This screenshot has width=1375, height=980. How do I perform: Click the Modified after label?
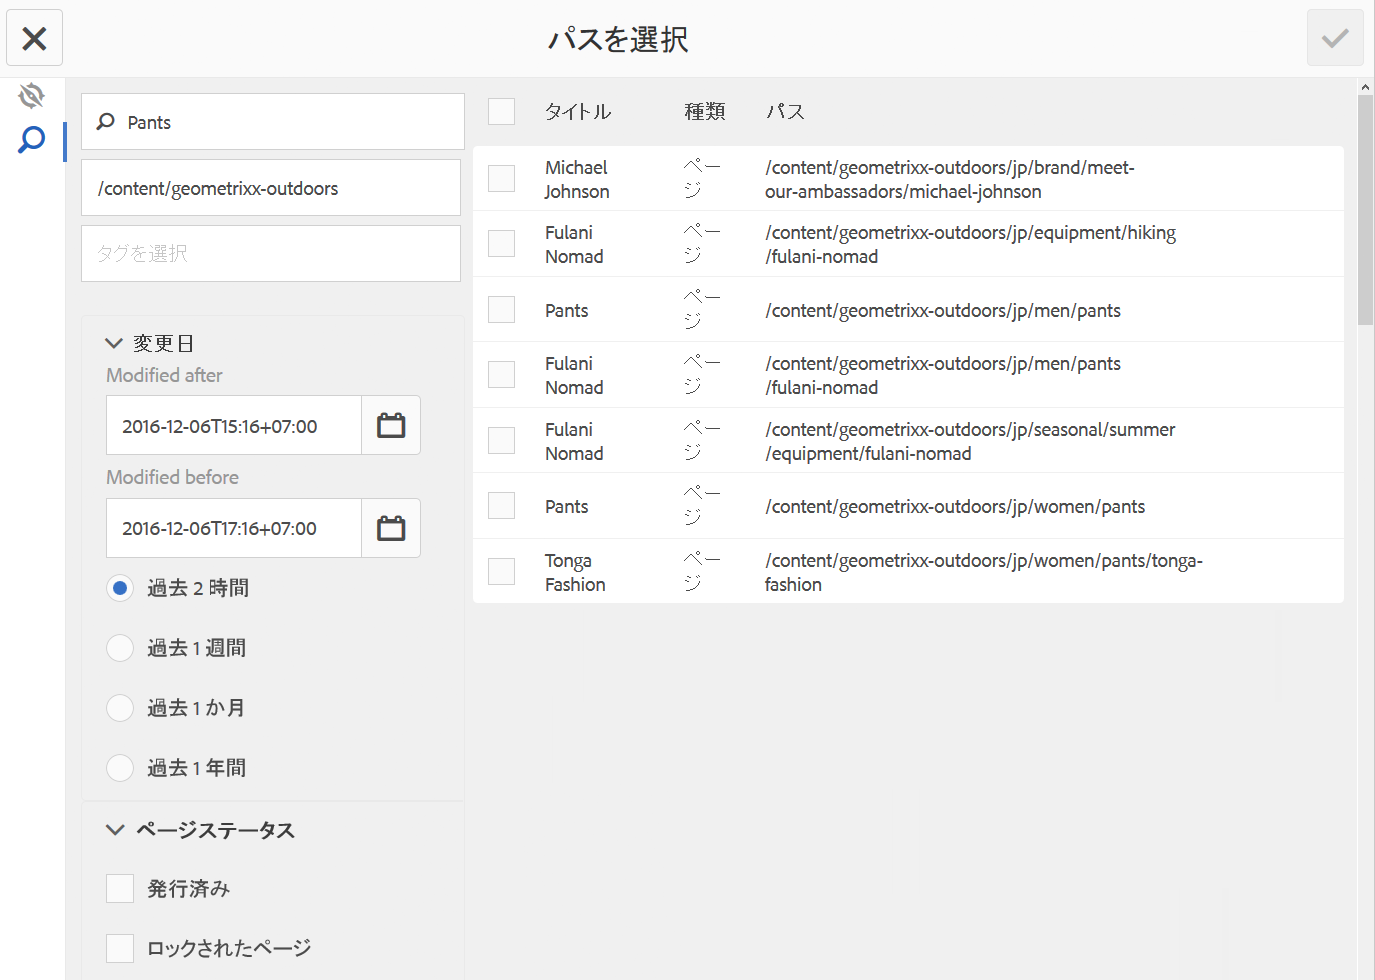click(x=165, y=375)
